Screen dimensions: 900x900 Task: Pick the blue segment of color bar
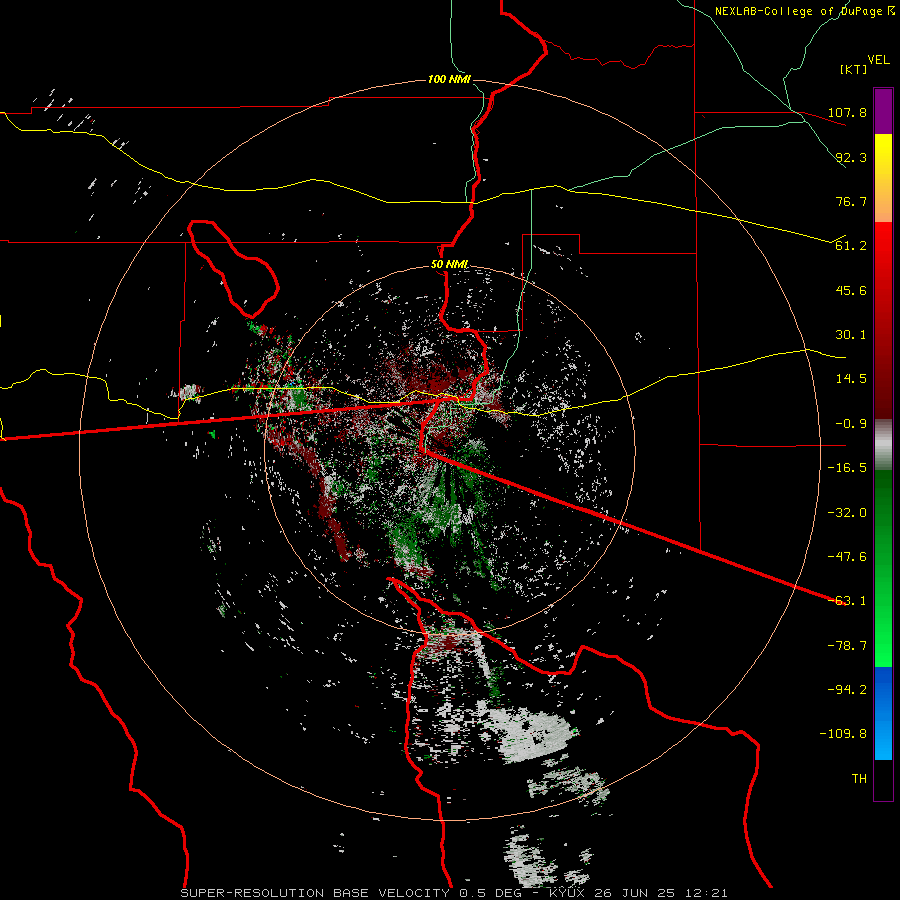[883, 713]
